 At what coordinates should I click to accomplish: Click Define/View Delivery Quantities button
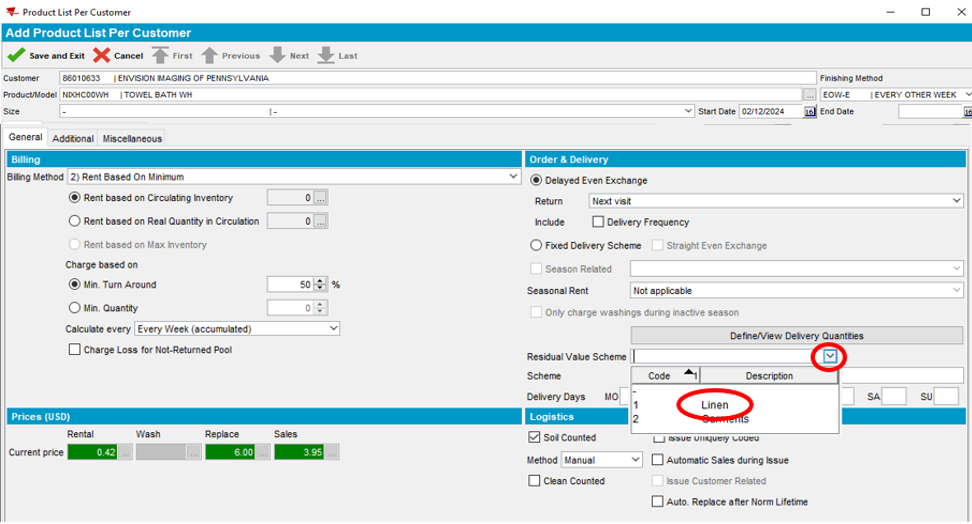tap(796, 336)
